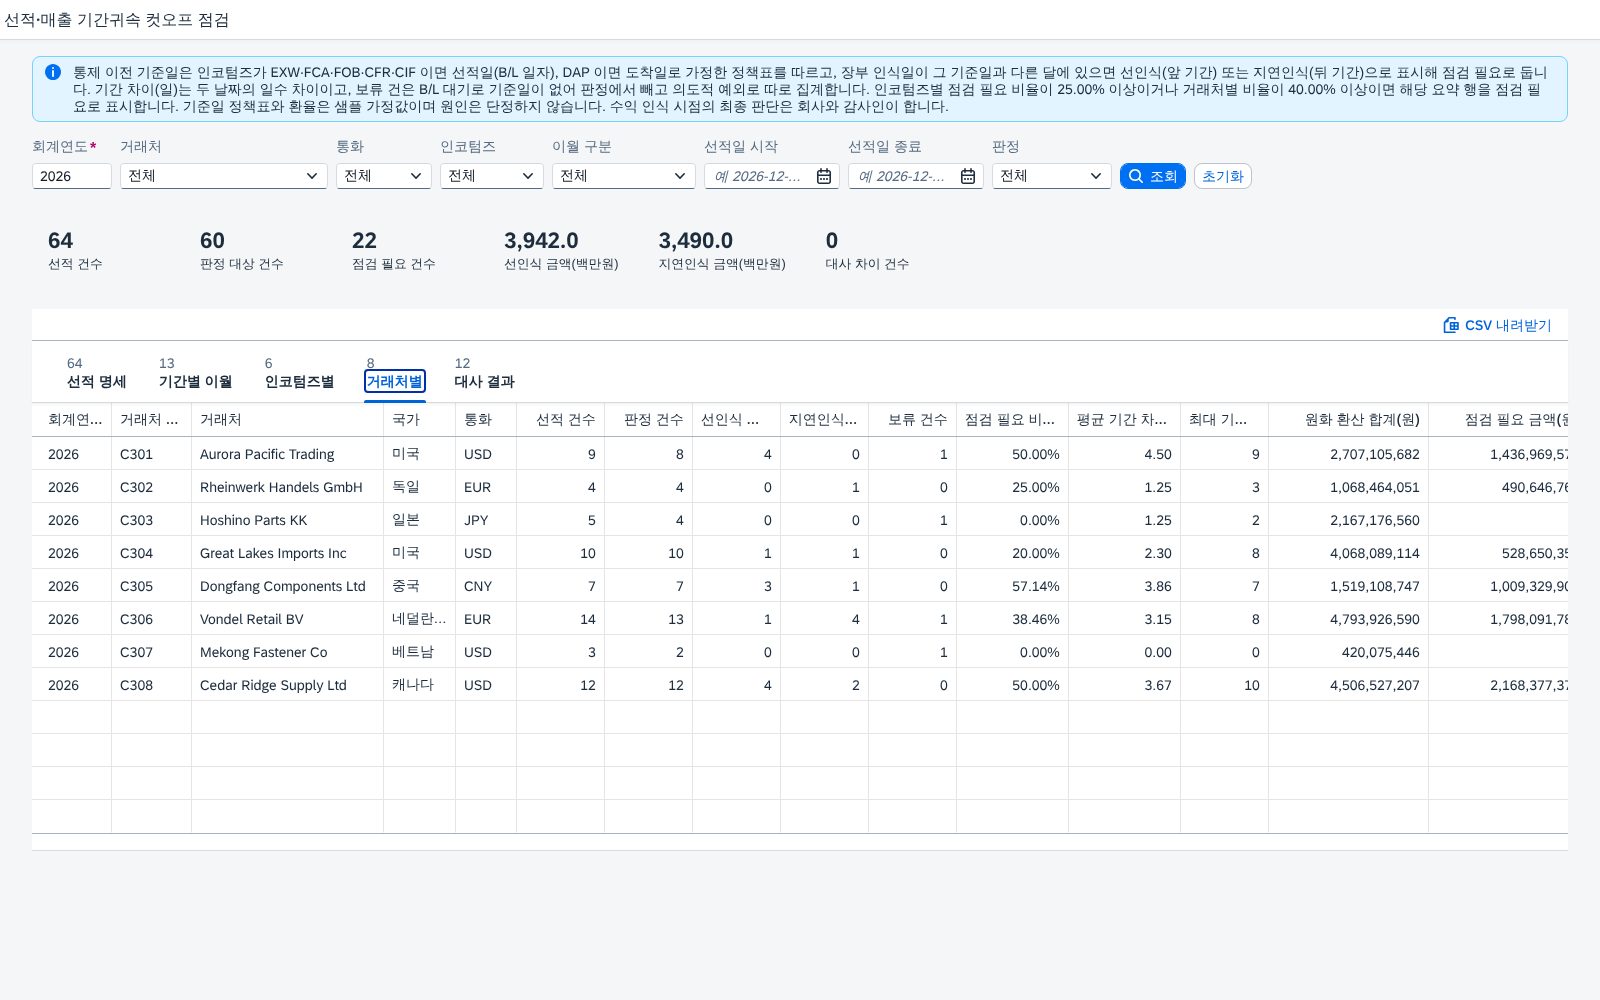Image resolution: width=1600 pixels, height=1000 pixels.
Task: Click the info icon in the notice banner
Action: (x=53, y=72)
